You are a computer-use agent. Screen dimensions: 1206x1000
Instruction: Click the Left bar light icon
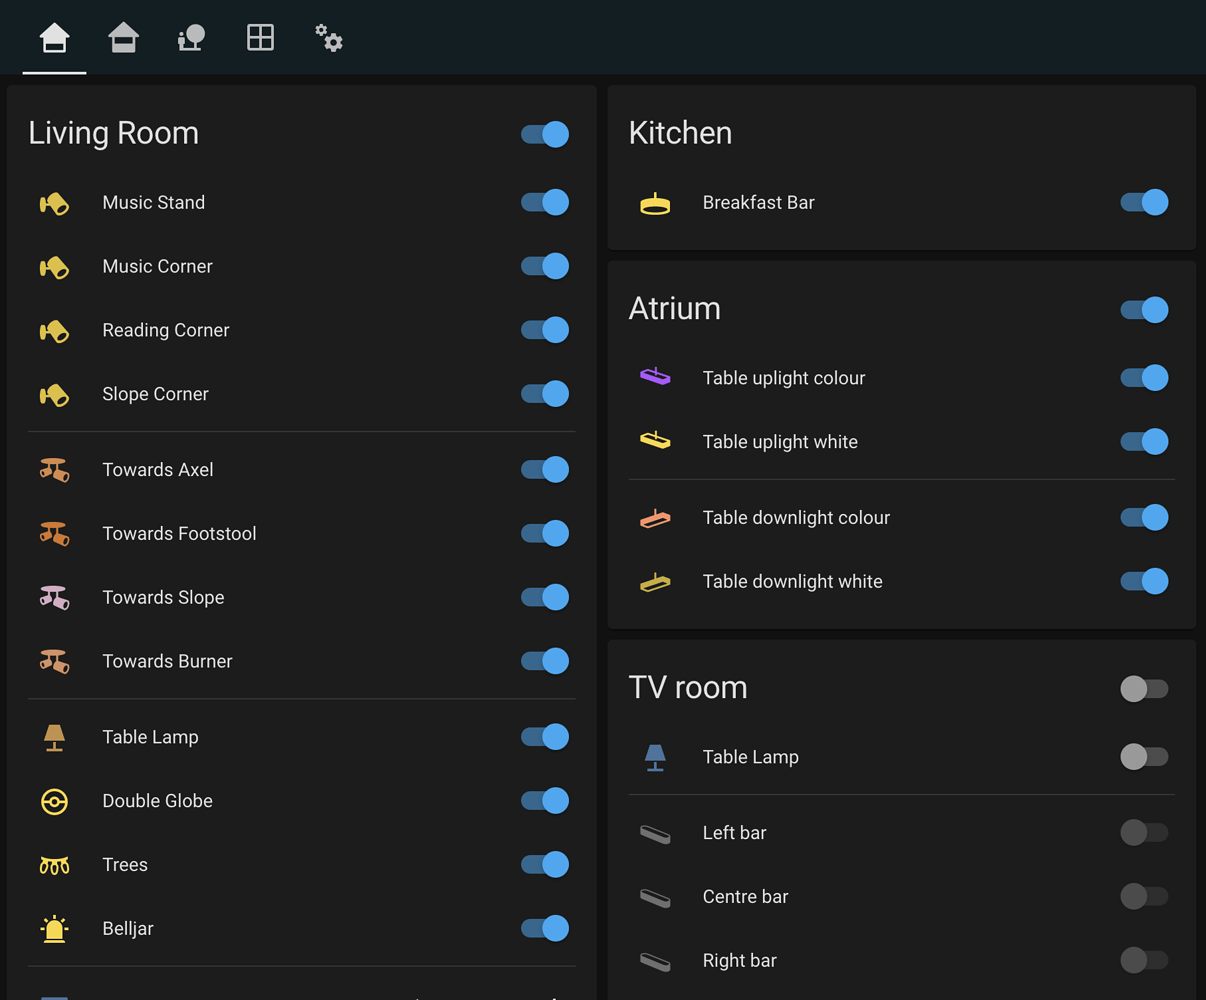coord(655,832)
